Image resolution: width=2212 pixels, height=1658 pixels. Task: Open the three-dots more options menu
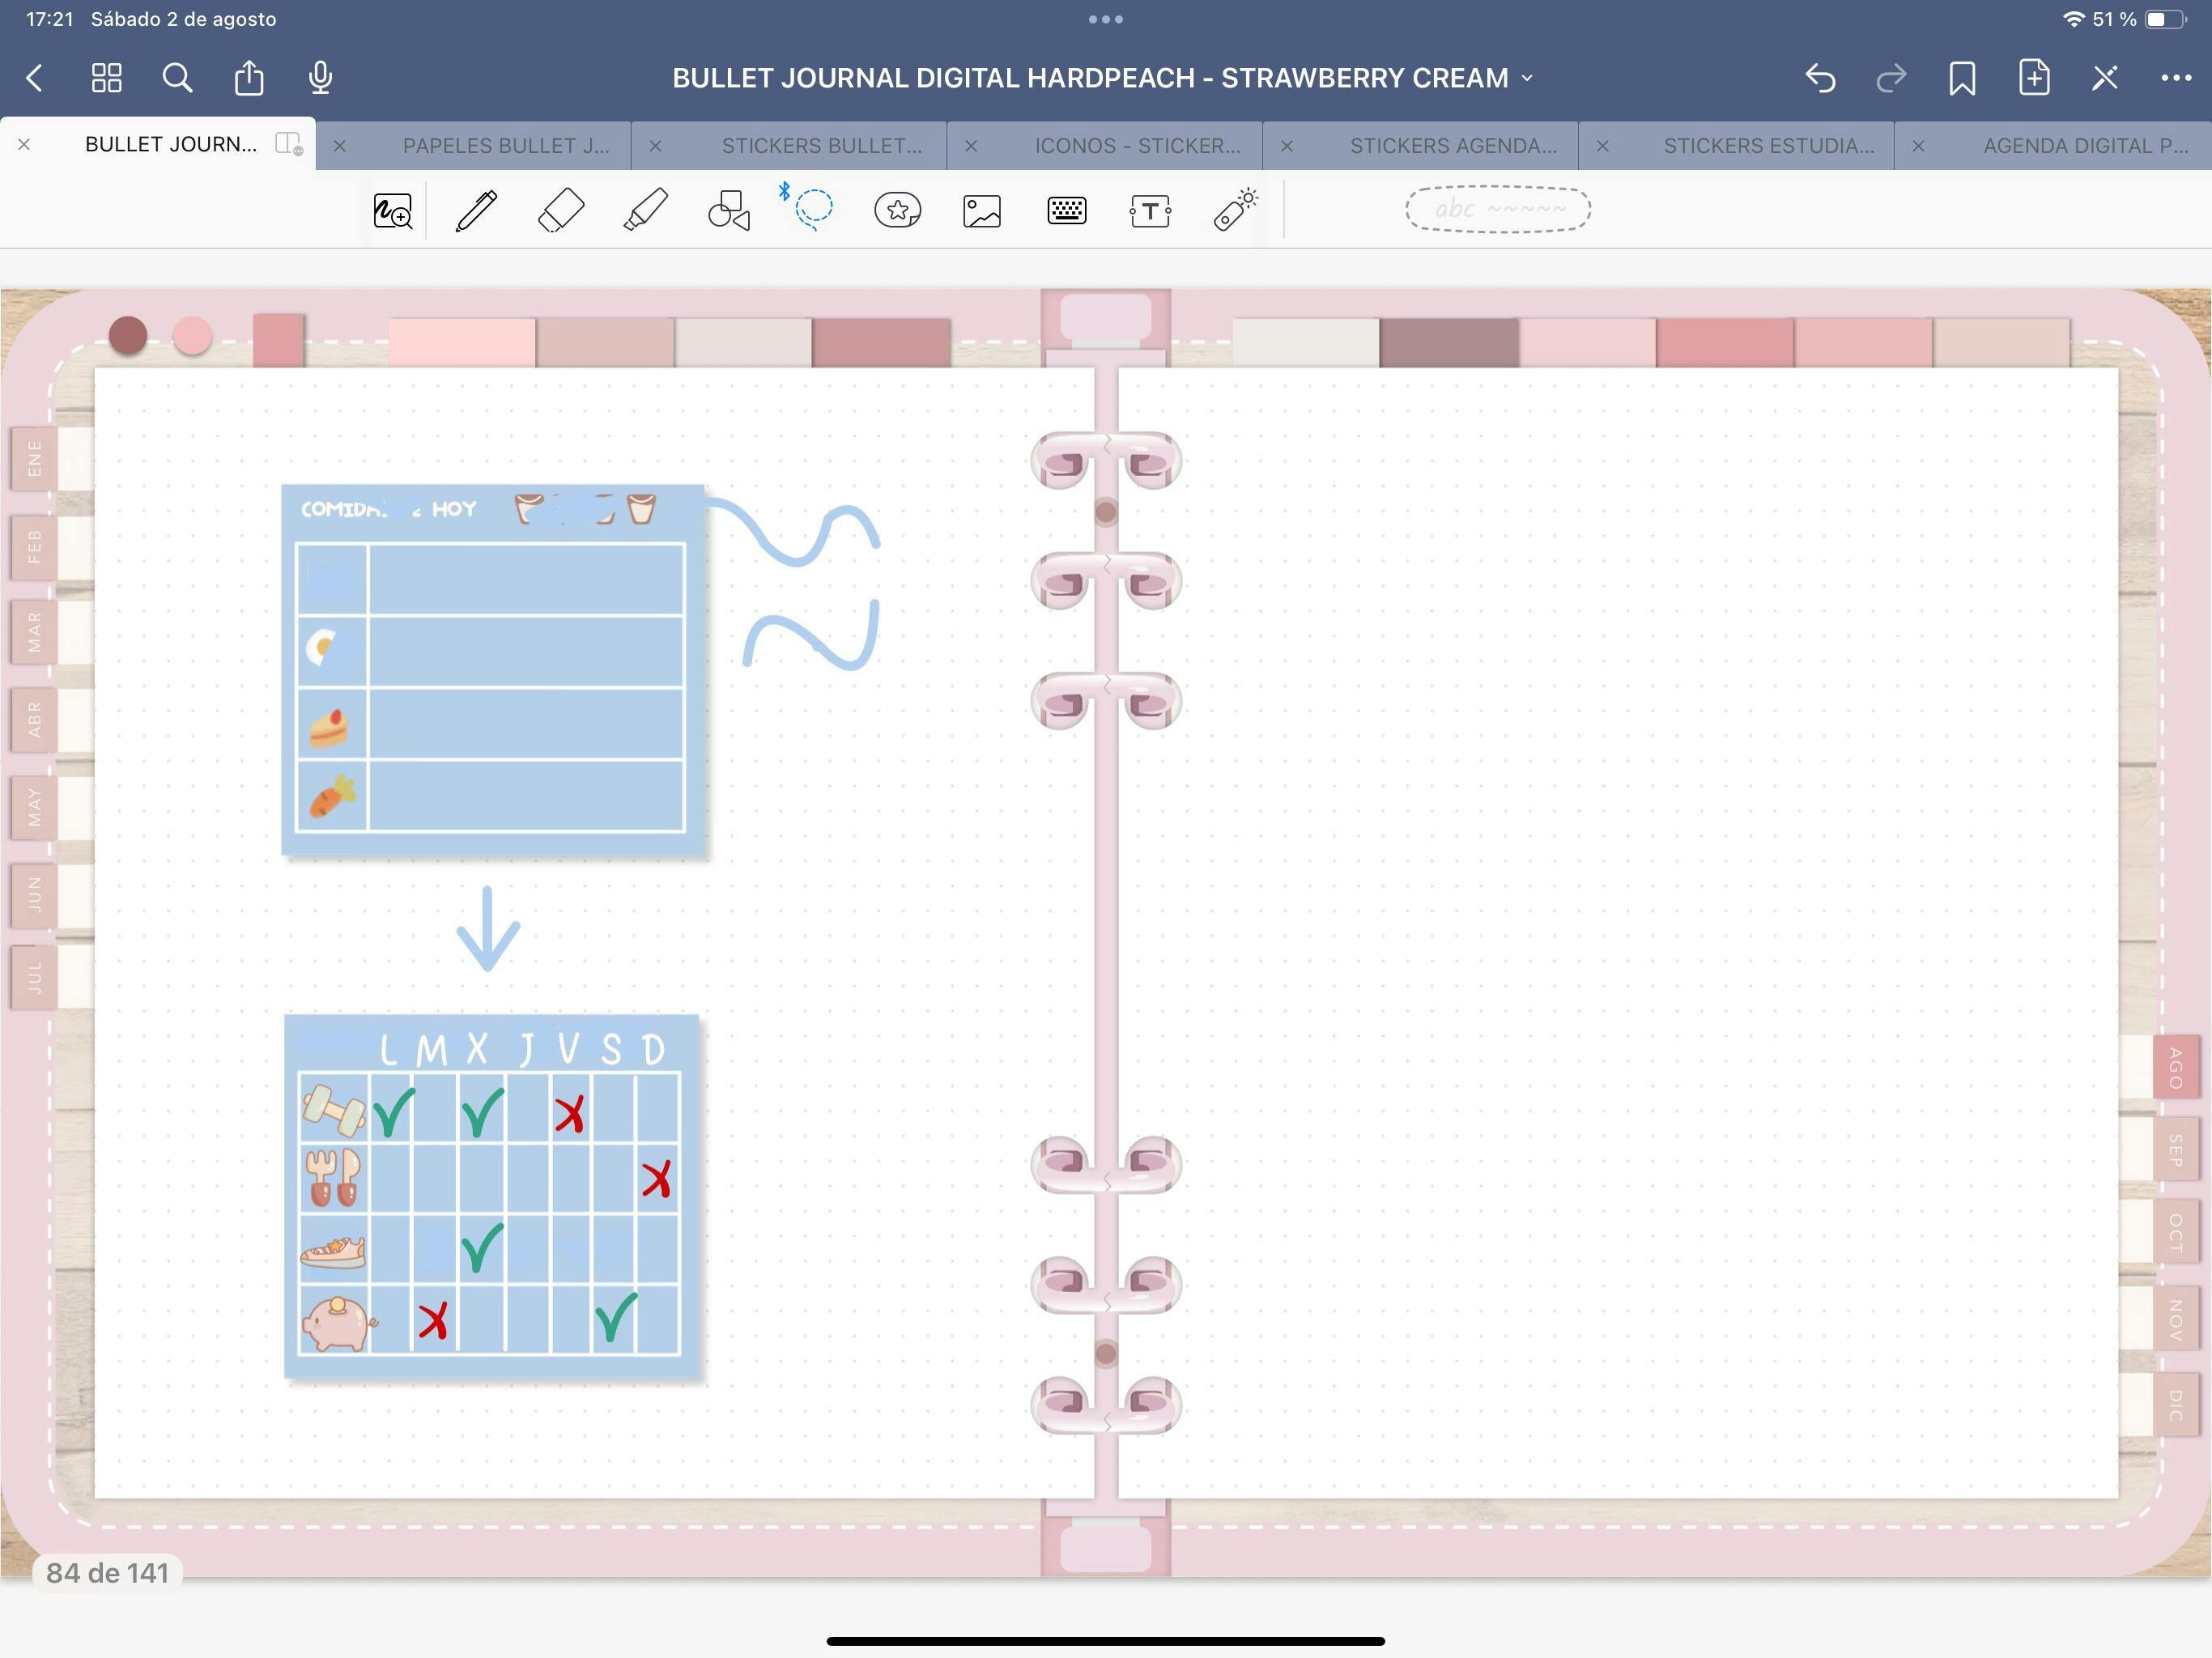(2175, 78)
